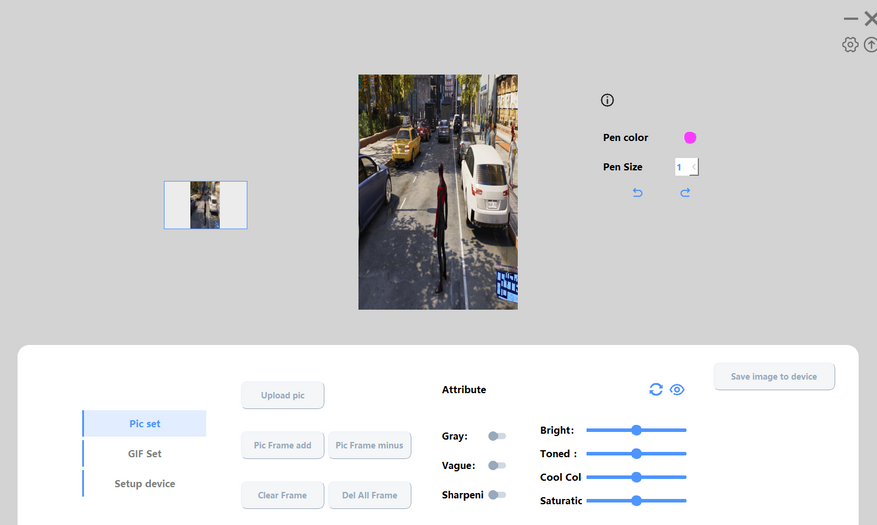Open the GIF Set tab
This screenshot has width=877, height=525.
pyautogui.click(x=145, y=454)
